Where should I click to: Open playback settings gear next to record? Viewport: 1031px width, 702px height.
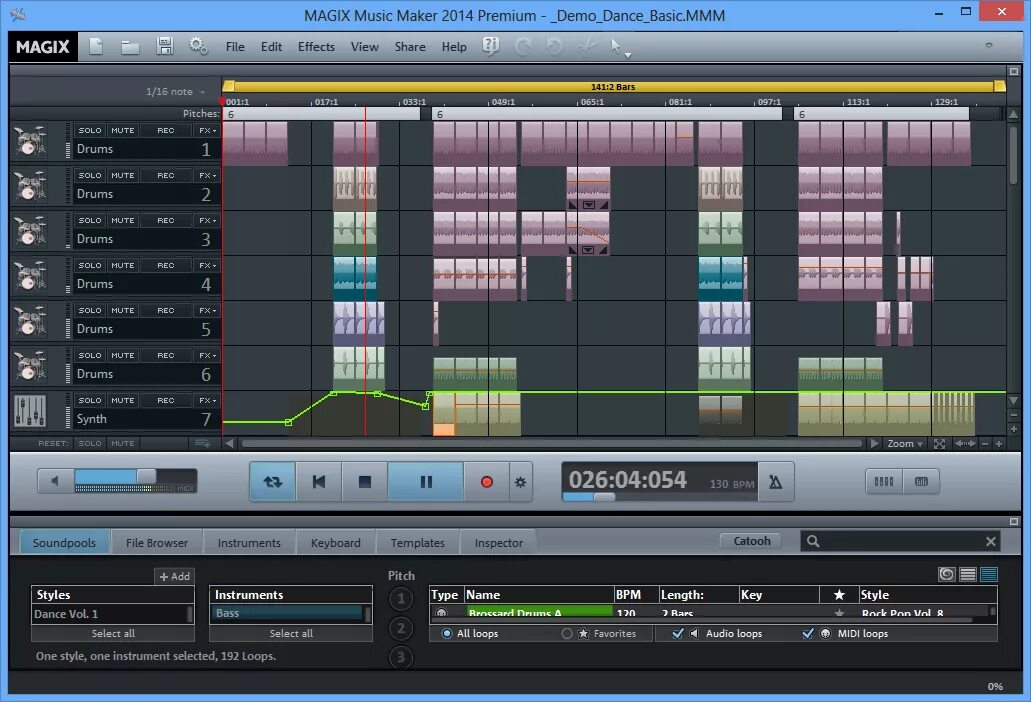(520, 482)
